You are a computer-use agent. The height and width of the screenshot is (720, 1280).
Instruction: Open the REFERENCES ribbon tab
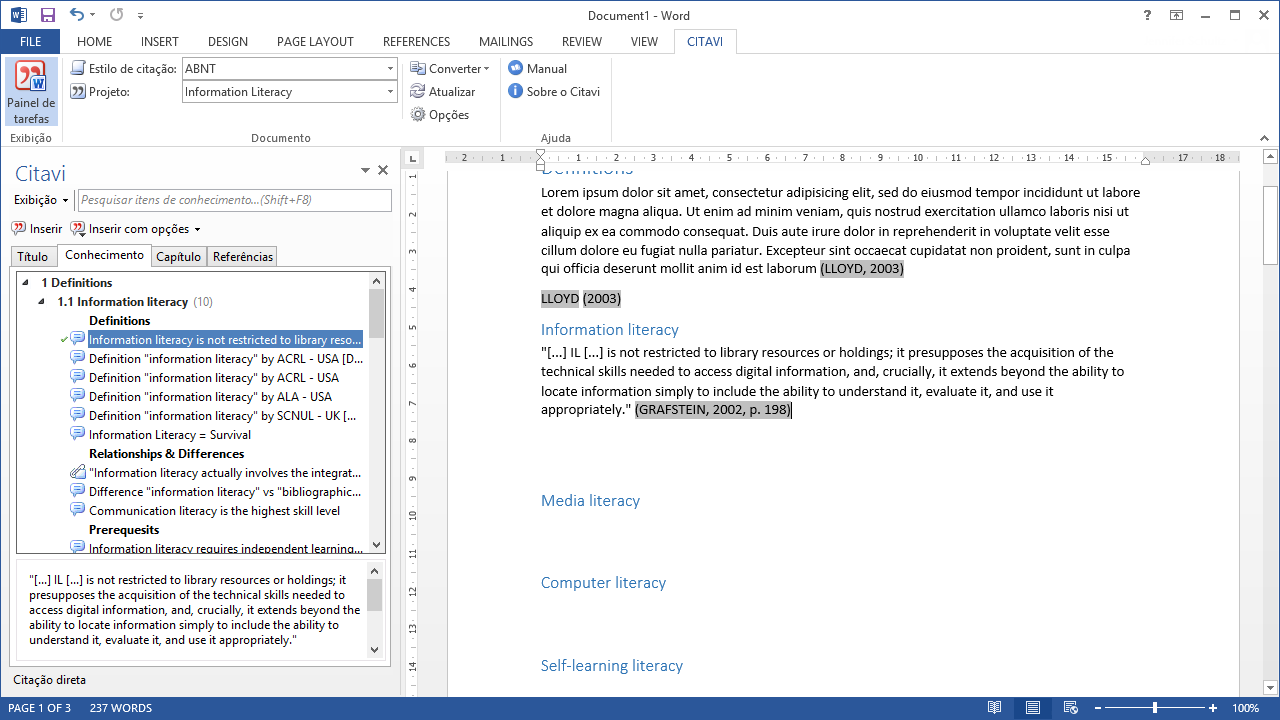click(x=417, y=42)
